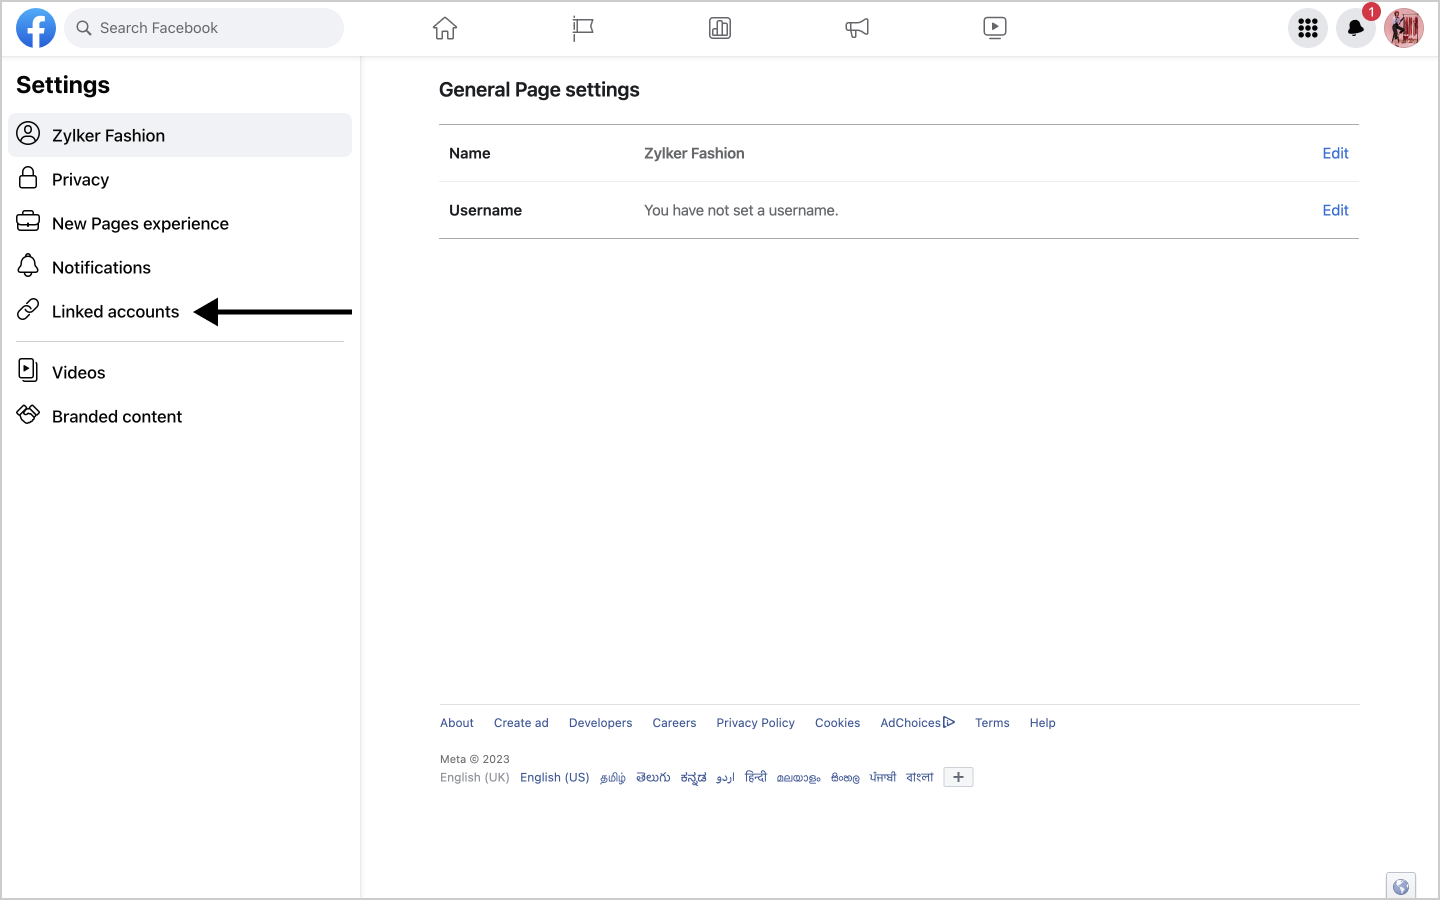Edit the page Name
The width and height of the screenshot is (1440, 900).
click(x=1335, y=153)
